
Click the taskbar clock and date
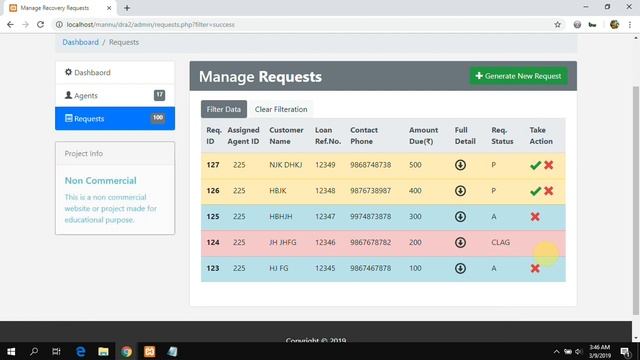coord(600,351)
